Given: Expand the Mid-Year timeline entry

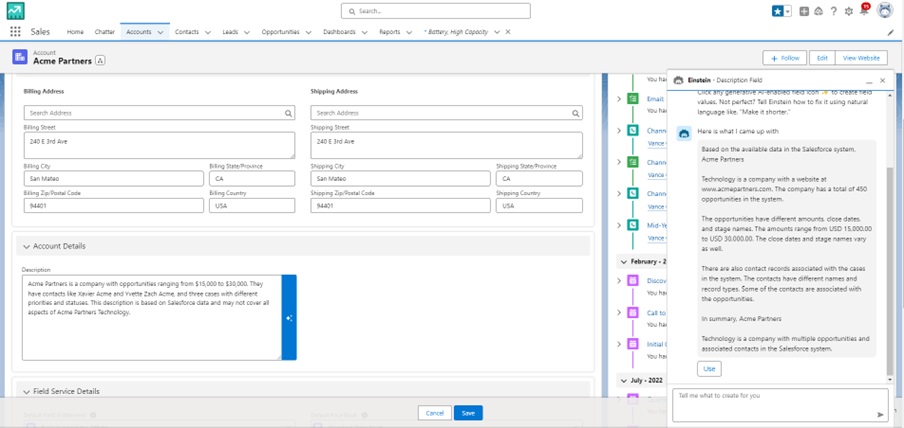Looking at the screenshot, I should (619, 225).
